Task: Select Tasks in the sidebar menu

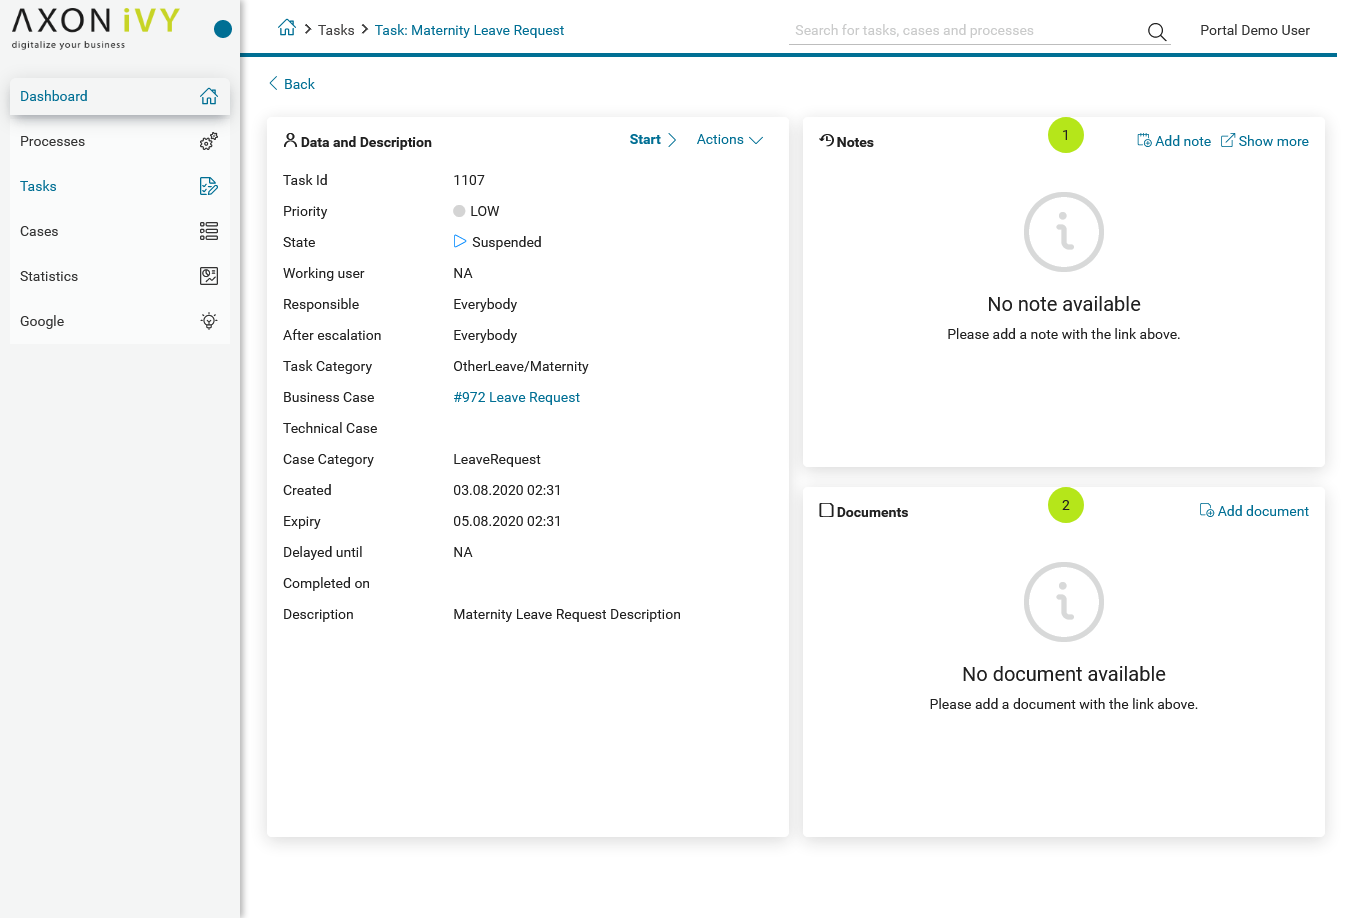Action: 120,186
